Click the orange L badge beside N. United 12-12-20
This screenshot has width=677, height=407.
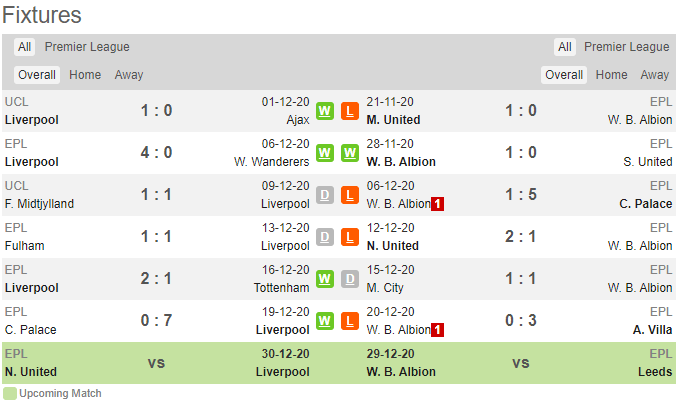click(350, 237)
